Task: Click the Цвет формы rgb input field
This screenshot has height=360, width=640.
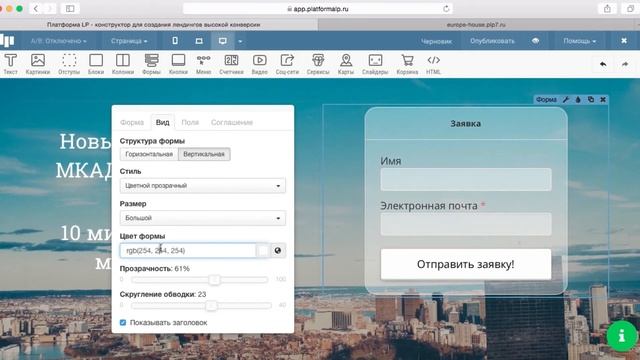Action: click(188, 250)
